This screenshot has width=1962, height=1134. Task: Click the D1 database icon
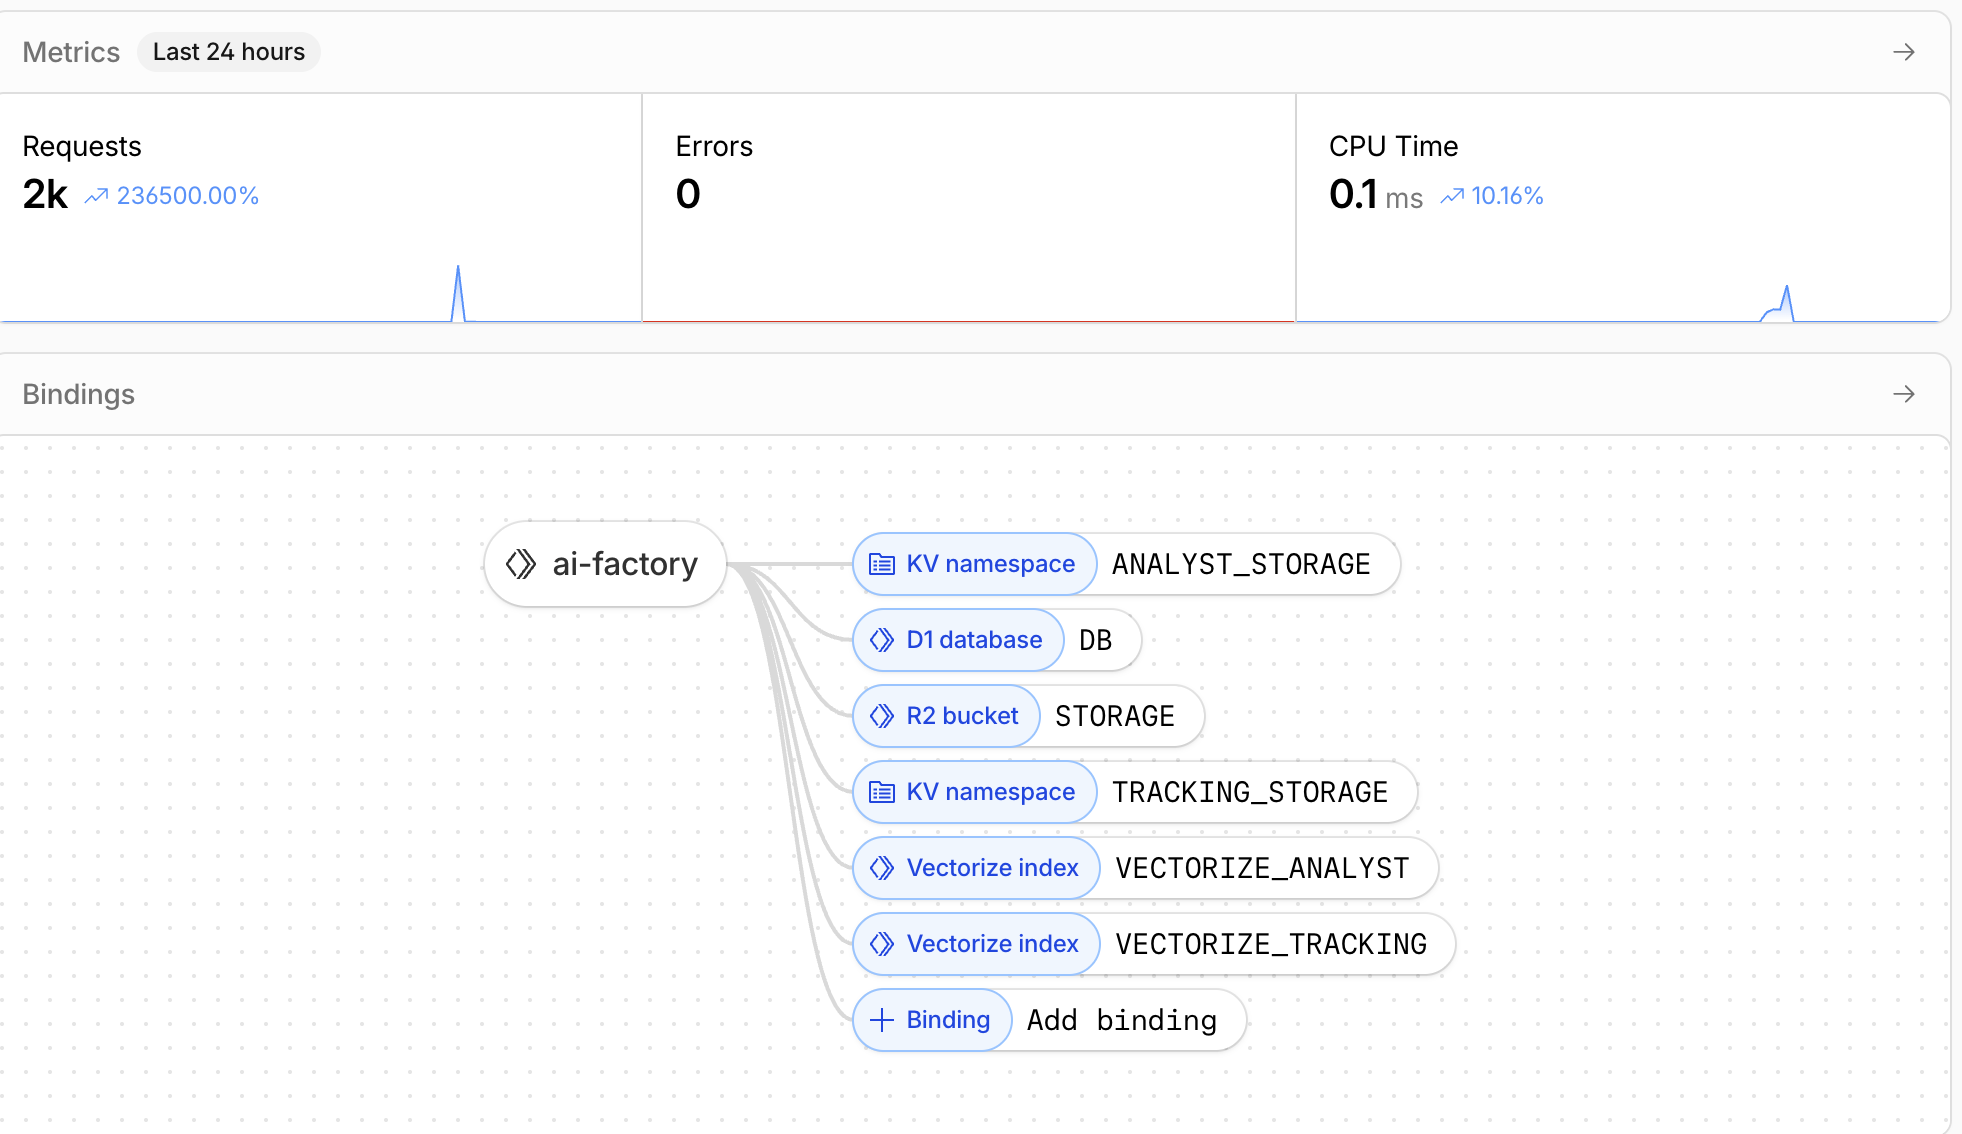(881, 640)
